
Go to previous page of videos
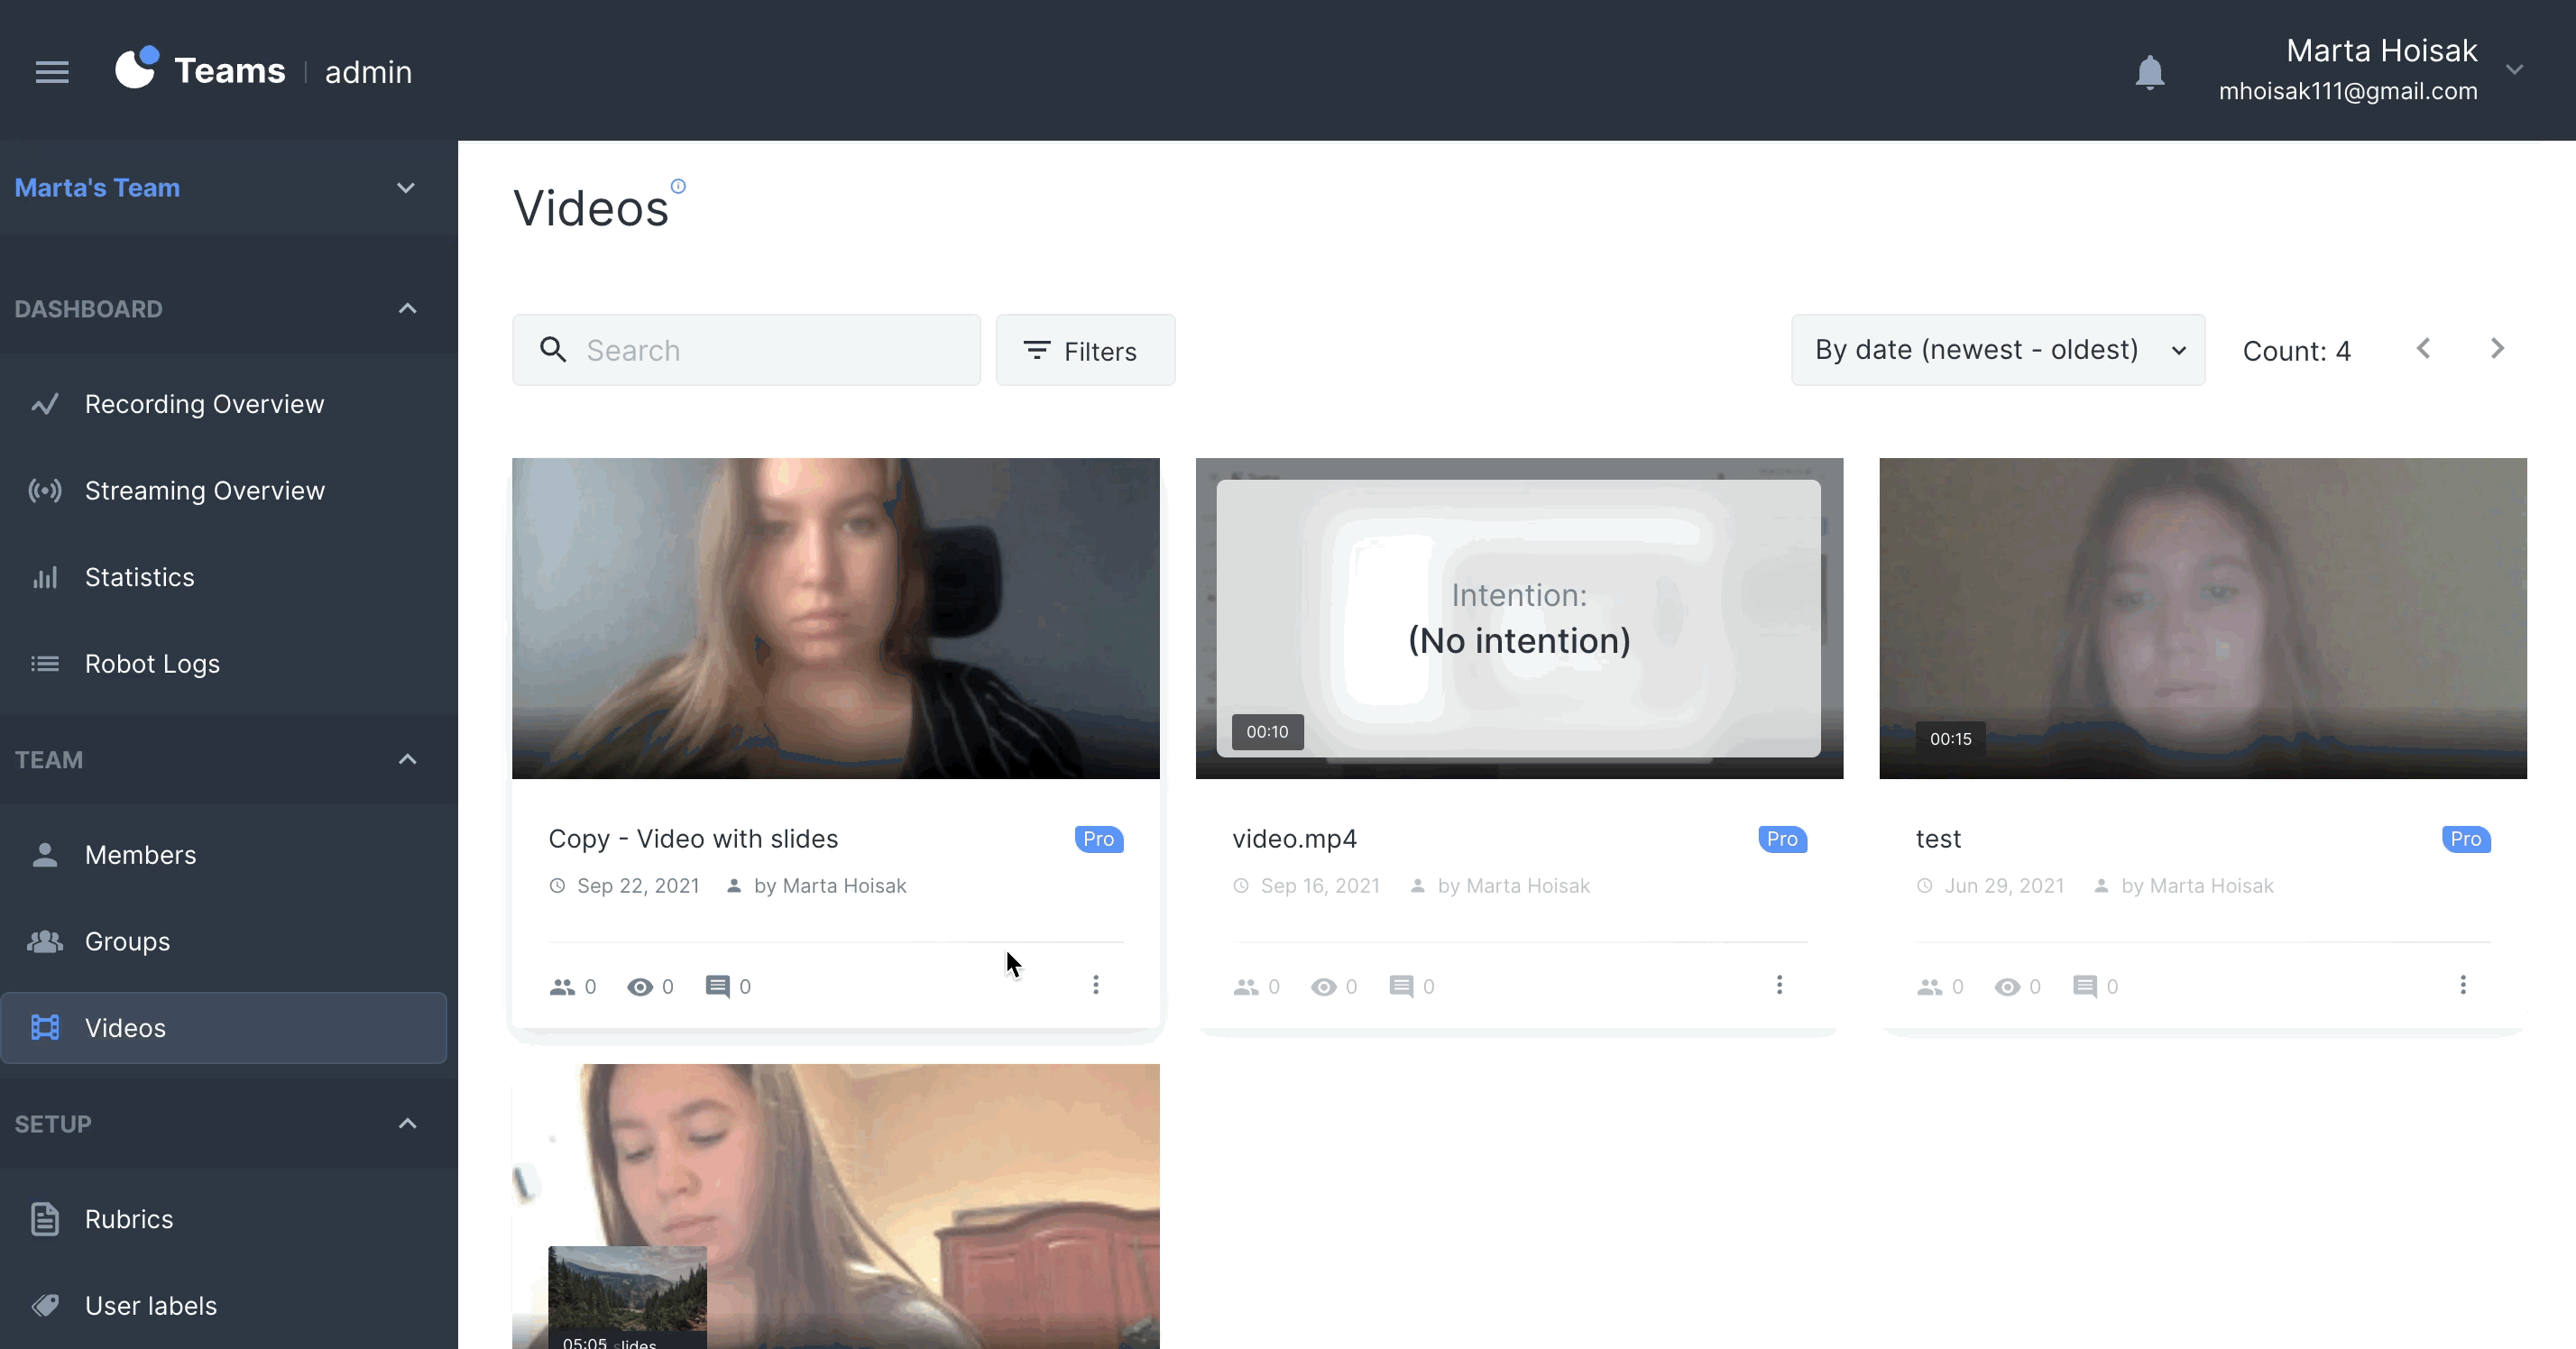tap(2423, 349)
